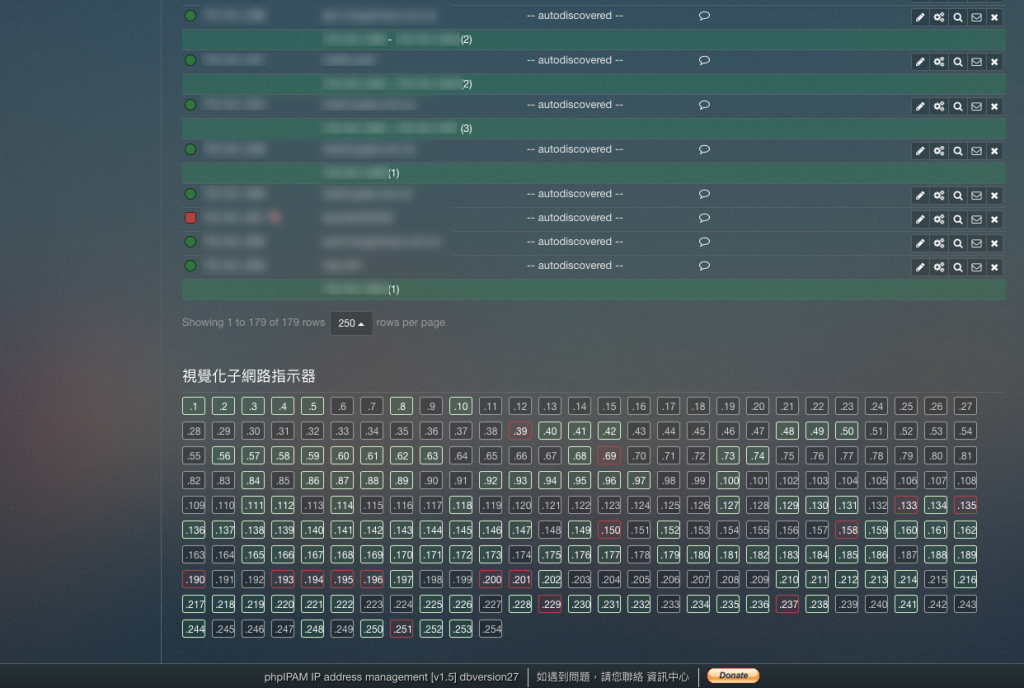Viewport: 1024px width, 688px height.
Task: Select address .10 in the subnet map
Action: click(461, 406)
